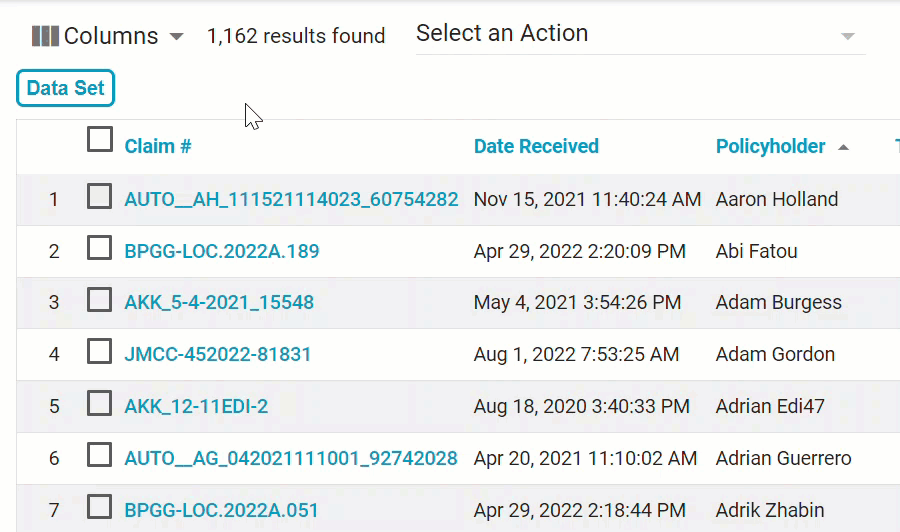Check the box beside JMCC-452022-81831
Image resolution: width=900 pixels, height=532 pixels.
coord(100,353)
